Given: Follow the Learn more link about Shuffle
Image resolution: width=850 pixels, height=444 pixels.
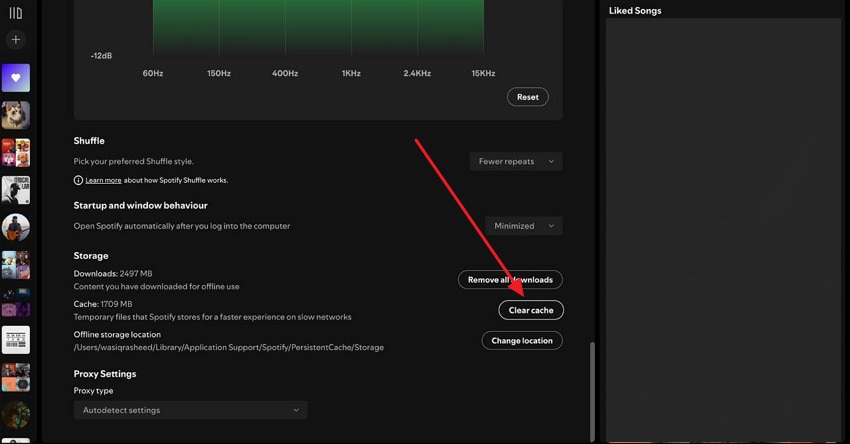Looking at the screenshot, I should coord(103,180).
